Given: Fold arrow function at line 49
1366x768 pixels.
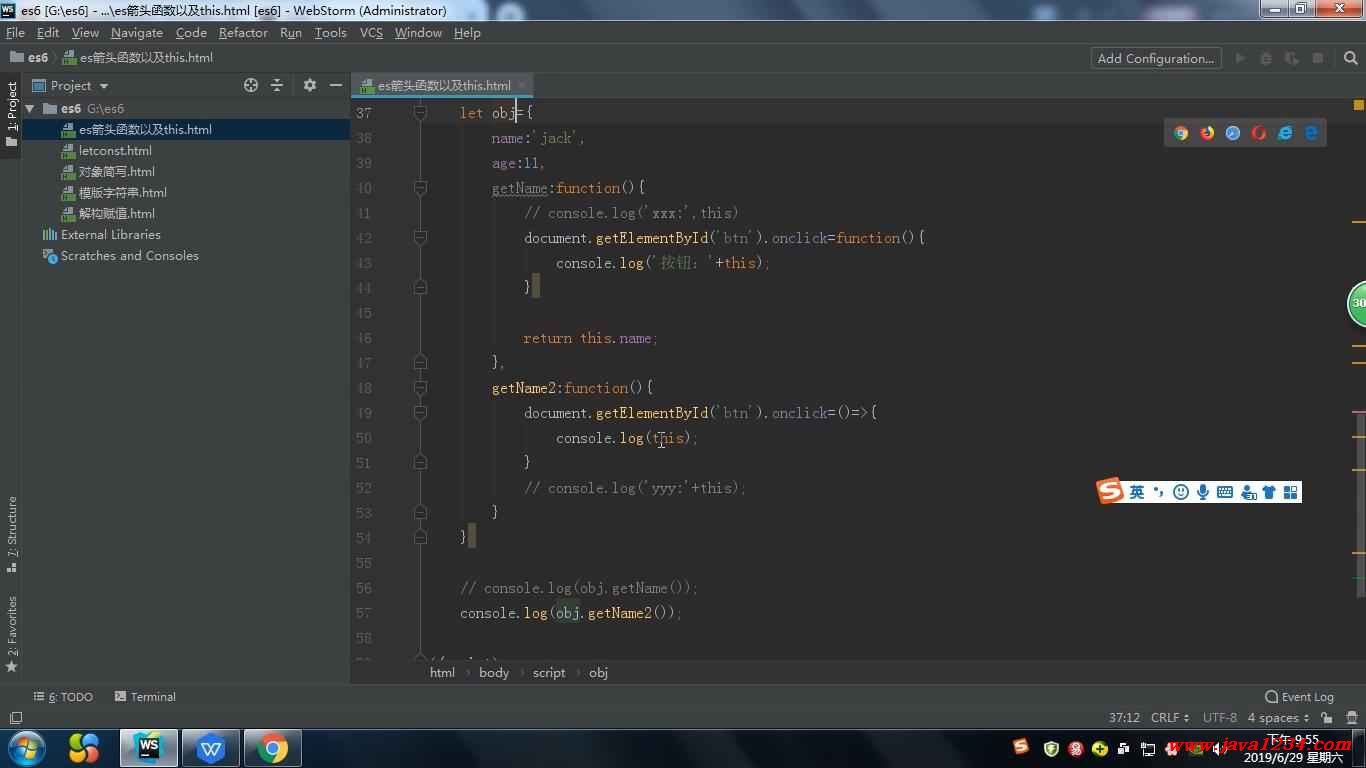Looking at the screenshot, I should (x=420, y=413).
